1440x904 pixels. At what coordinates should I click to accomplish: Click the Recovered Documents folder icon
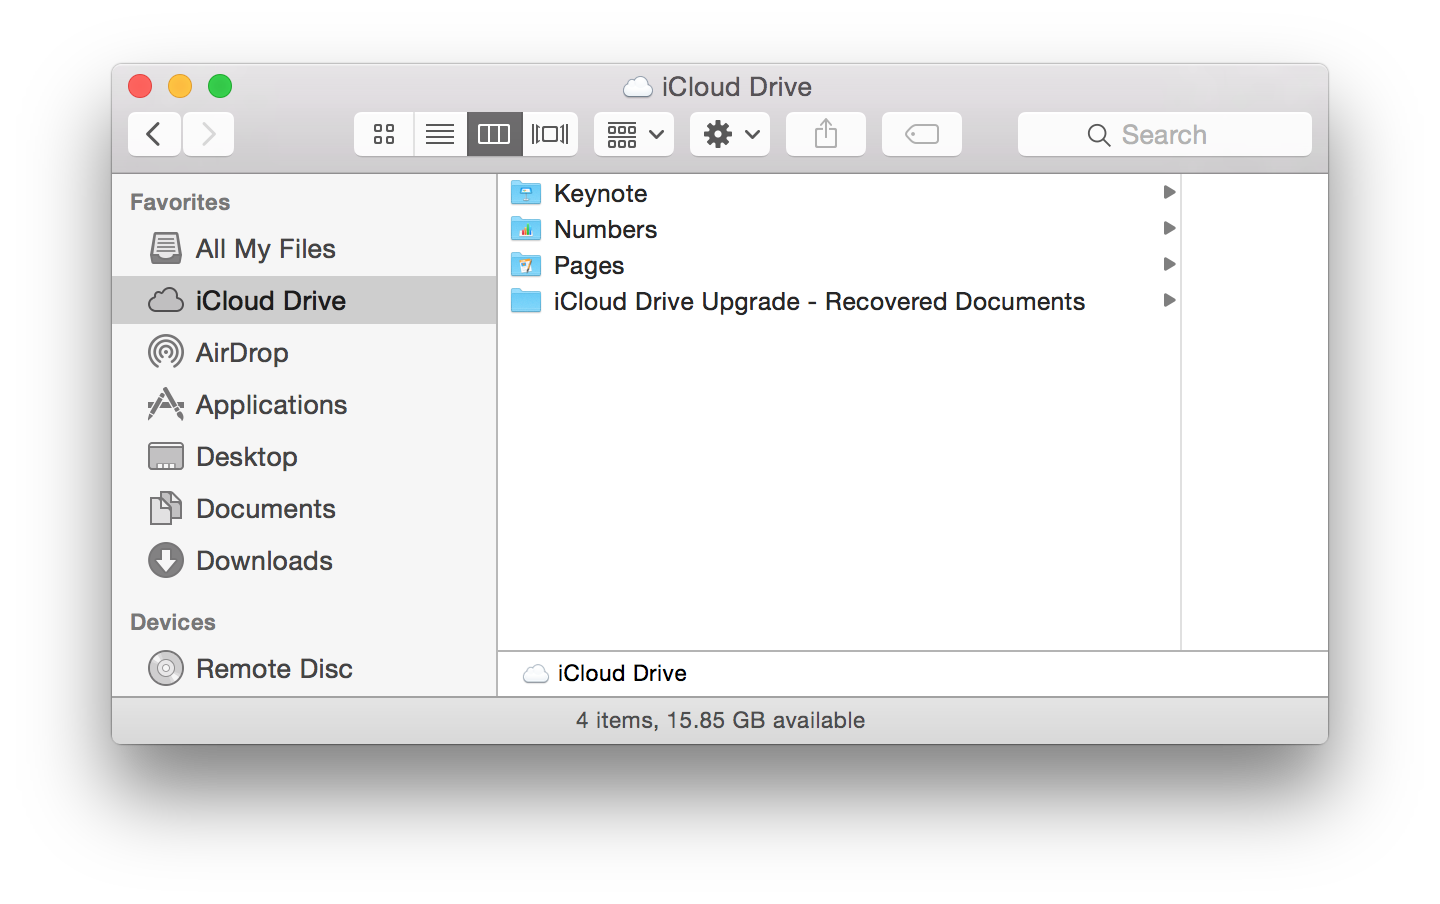[526, 301]
